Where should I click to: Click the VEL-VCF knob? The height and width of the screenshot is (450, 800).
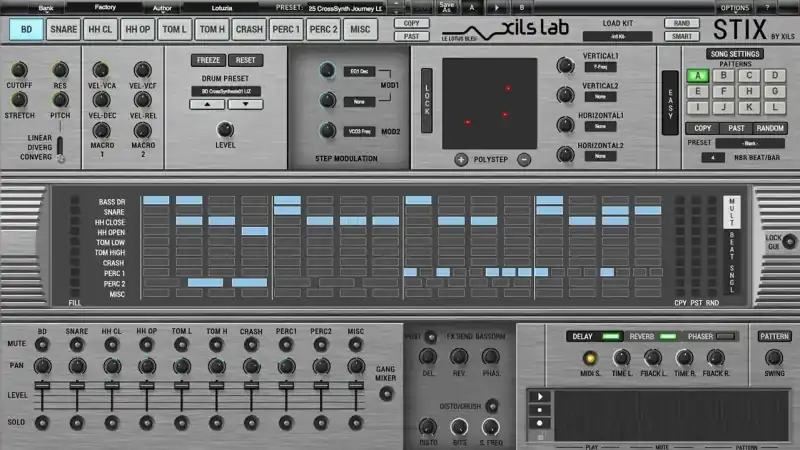(x=142, y=70)
